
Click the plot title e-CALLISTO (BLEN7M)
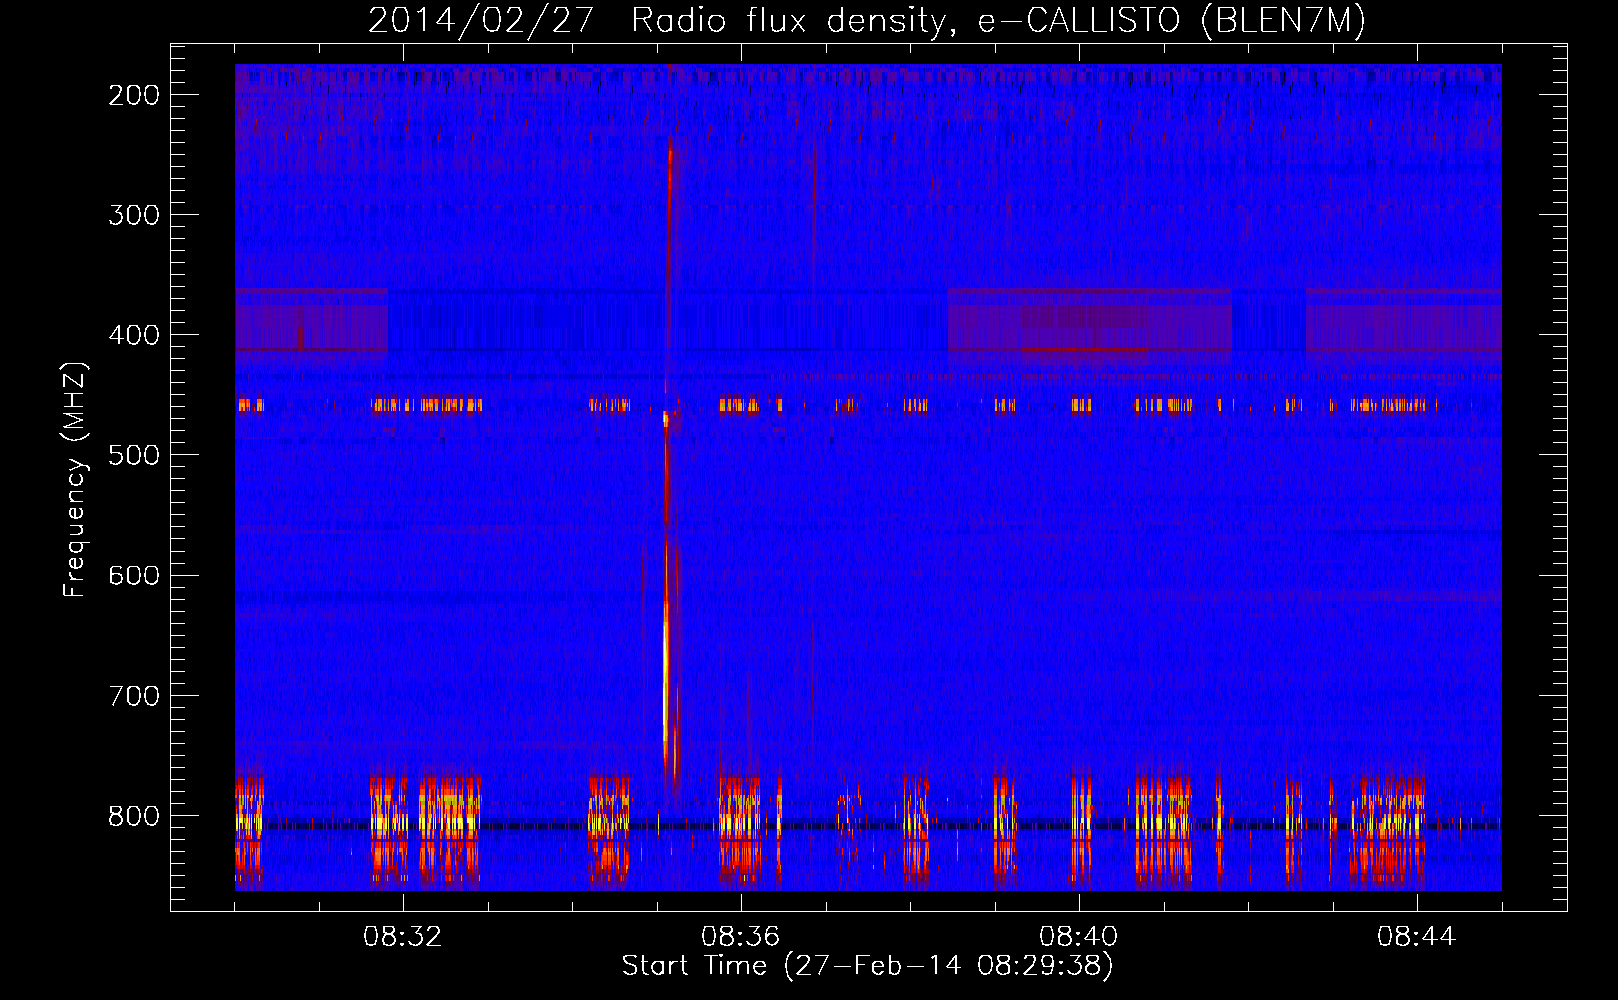coord(1172,20)
